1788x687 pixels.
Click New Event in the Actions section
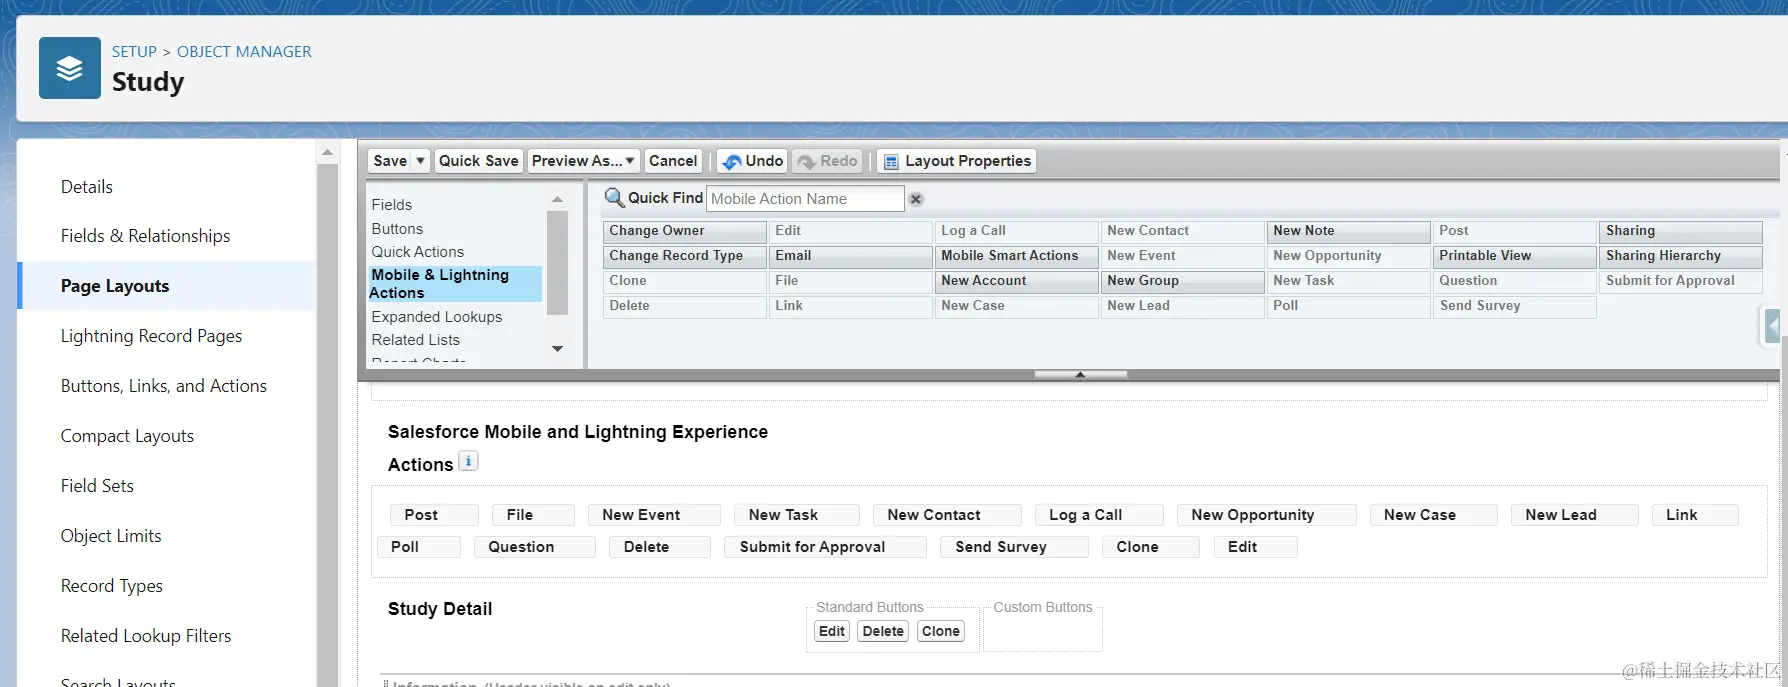click(653, 515)
